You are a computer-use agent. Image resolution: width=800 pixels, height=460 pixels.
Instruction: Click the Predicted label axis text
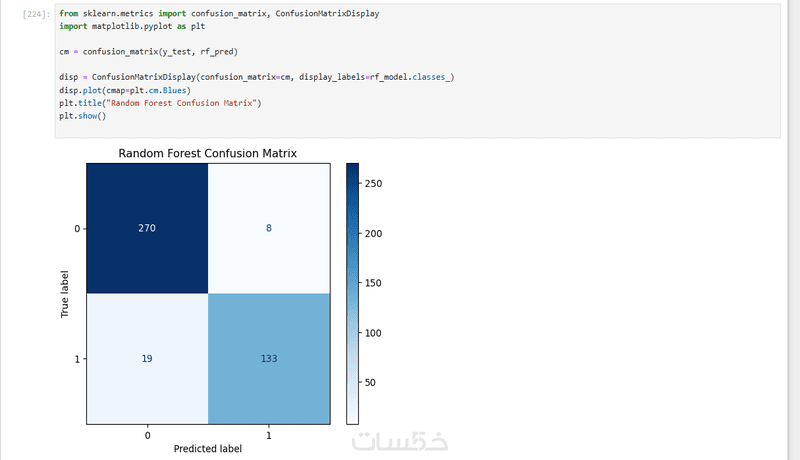click(x=208, y=449)
